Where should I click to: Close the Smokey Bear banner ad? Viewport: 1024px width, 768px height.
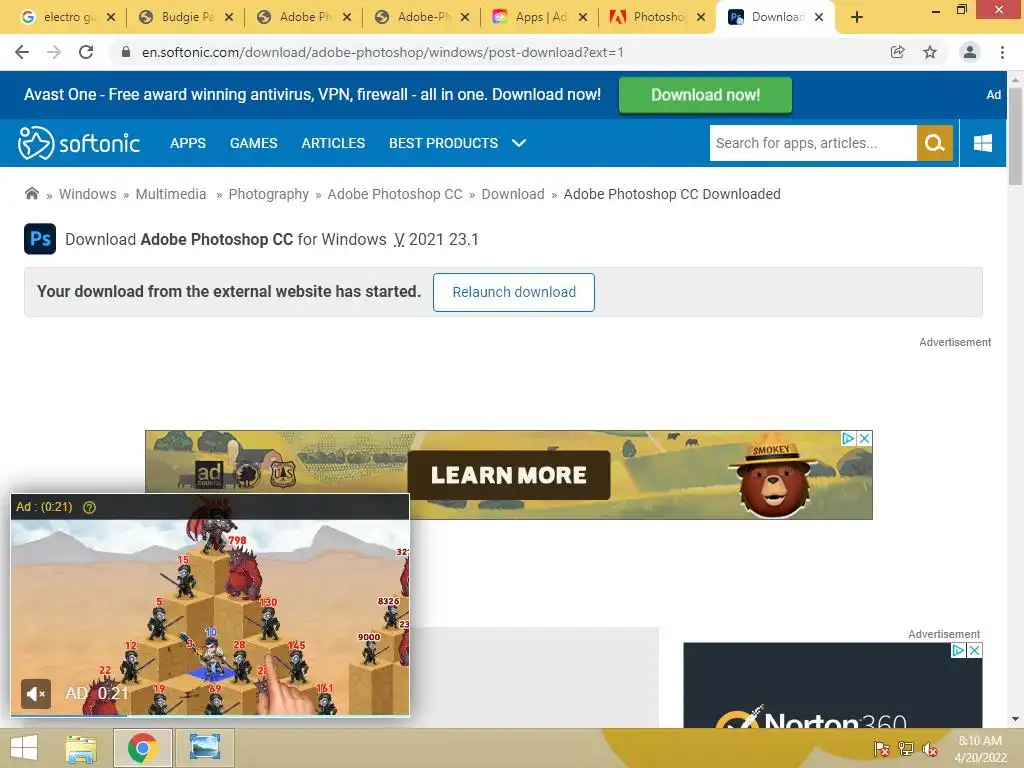point(864,438)
